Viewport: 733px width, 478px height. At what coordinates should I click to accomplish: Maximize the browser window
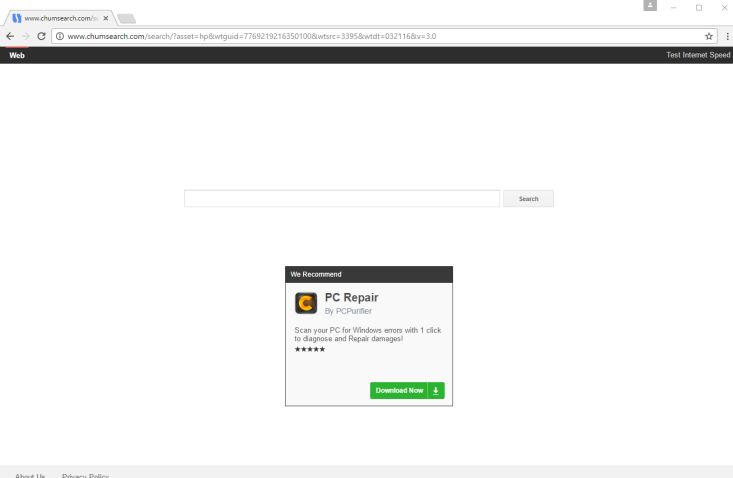[x=699, y=7]
